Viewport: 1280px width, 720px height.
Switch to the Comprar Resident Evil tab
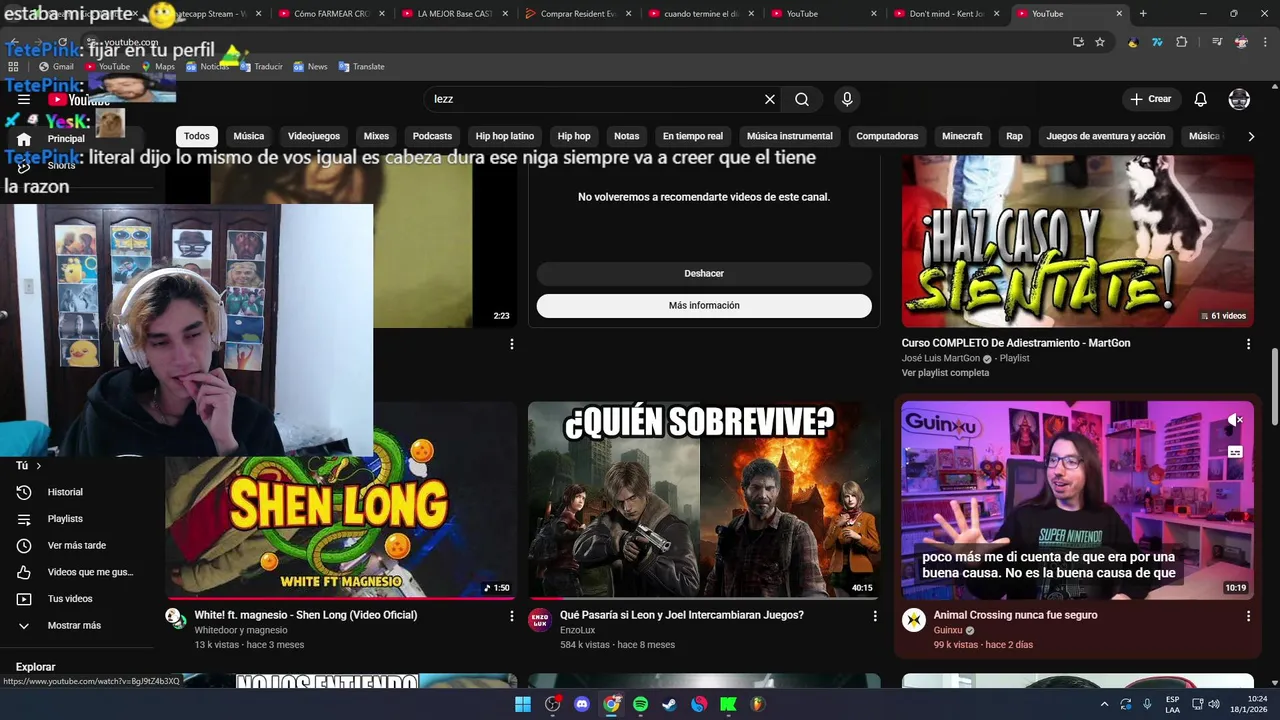coord(577,14)
